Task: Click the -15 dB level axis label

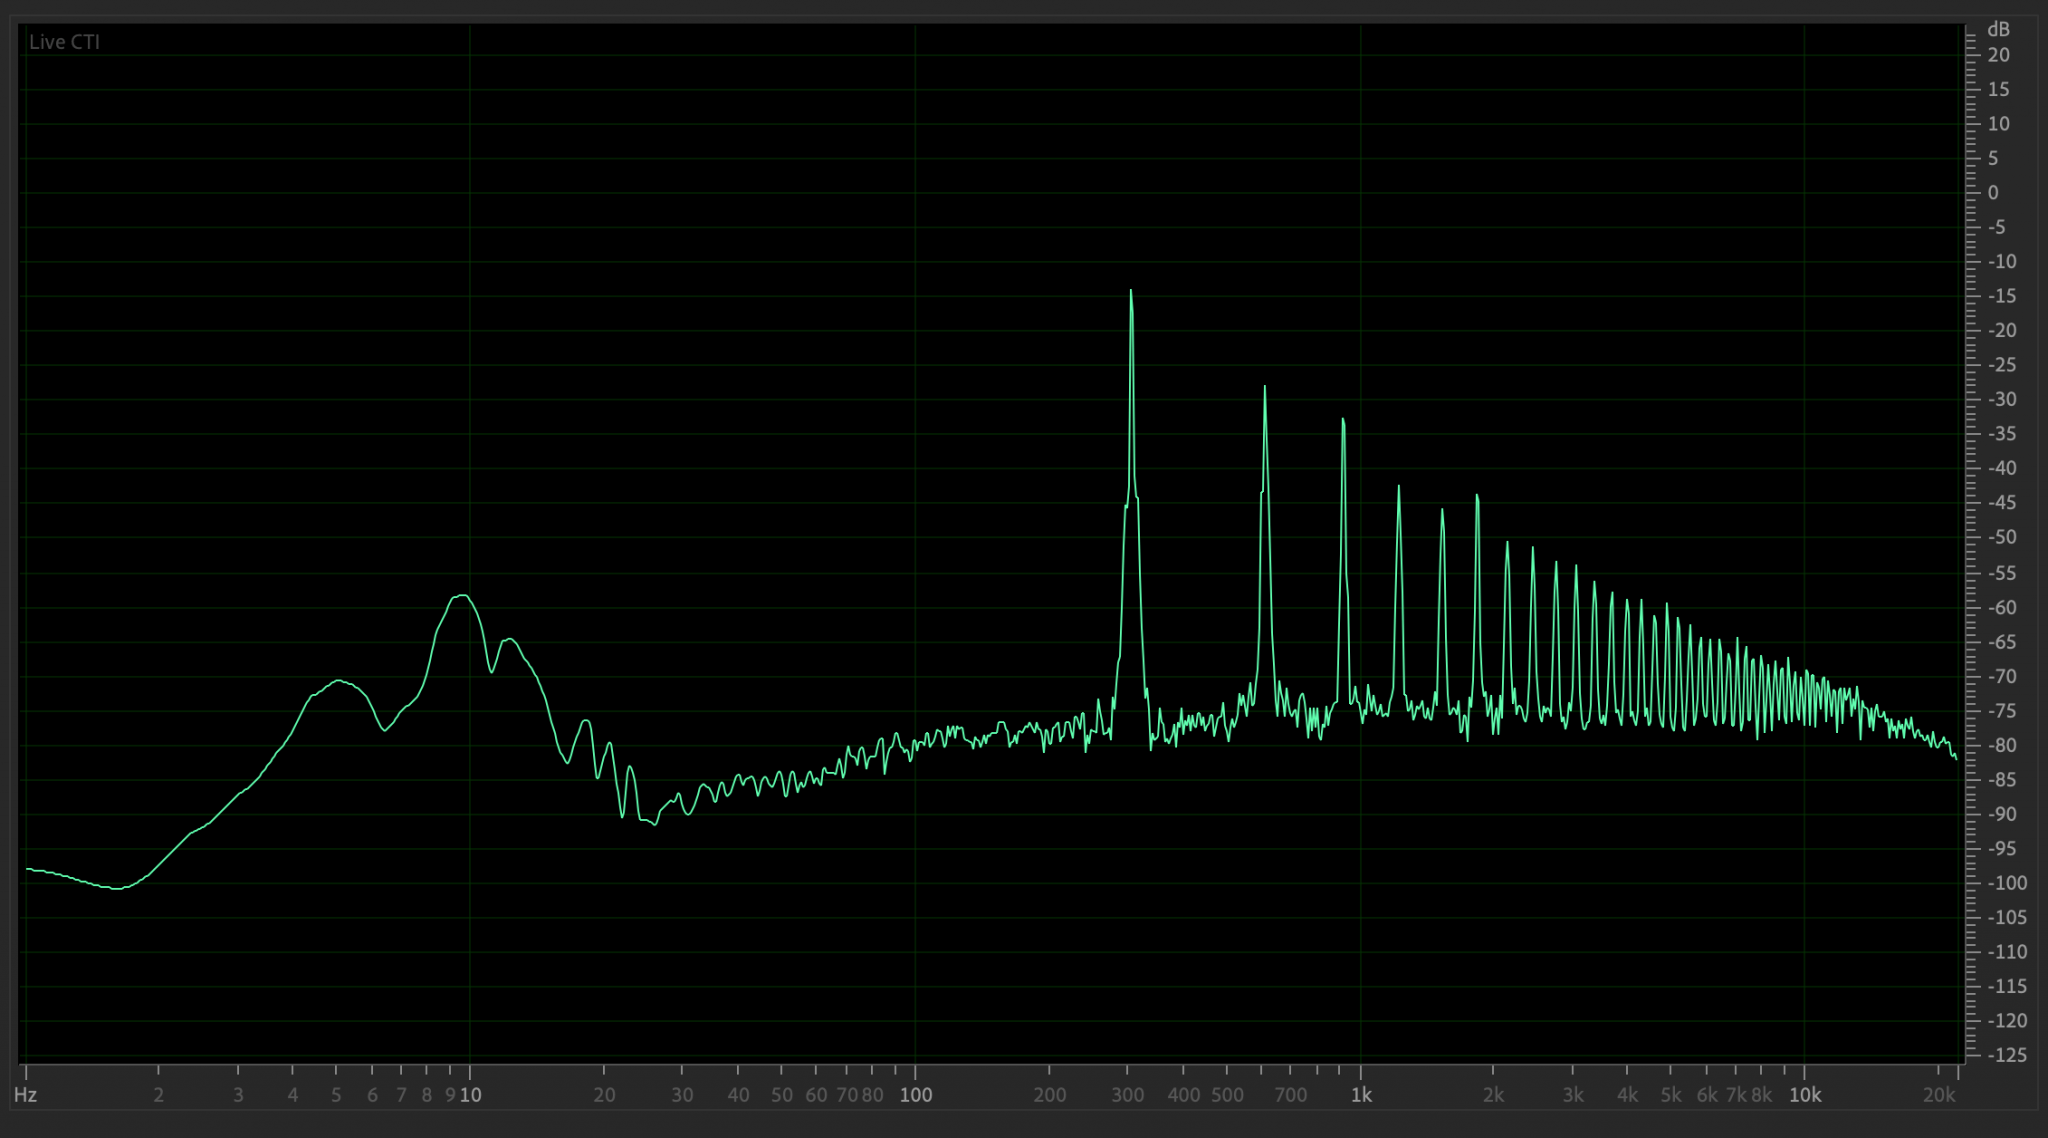Action: pos(2002,296)
